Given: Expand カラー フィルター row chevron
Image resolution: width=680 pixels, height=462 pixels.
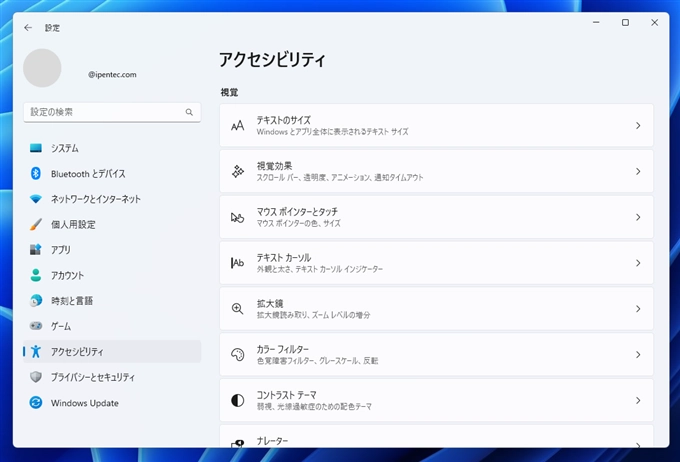Looking at the screenshot, I should [638, 354].
